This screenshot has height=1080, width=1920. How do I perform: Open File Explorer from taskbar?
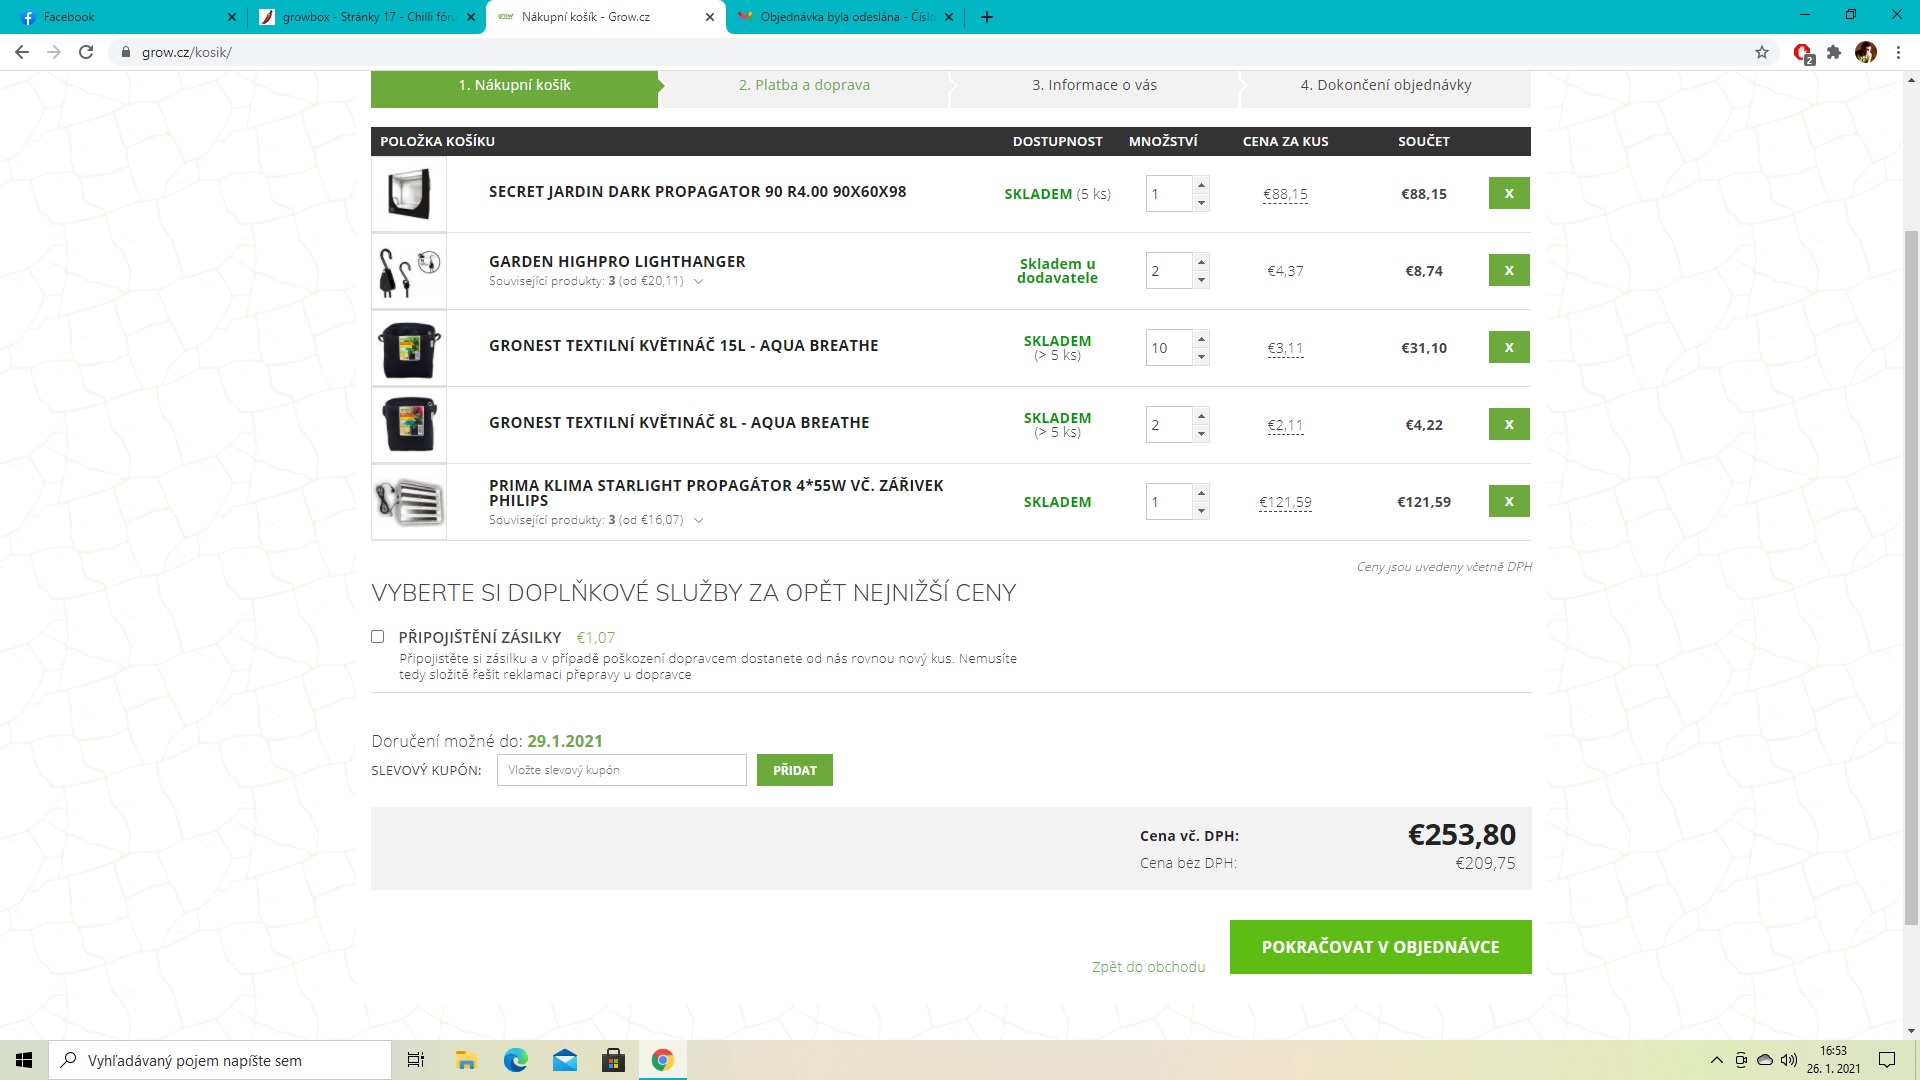point(466,1060)
